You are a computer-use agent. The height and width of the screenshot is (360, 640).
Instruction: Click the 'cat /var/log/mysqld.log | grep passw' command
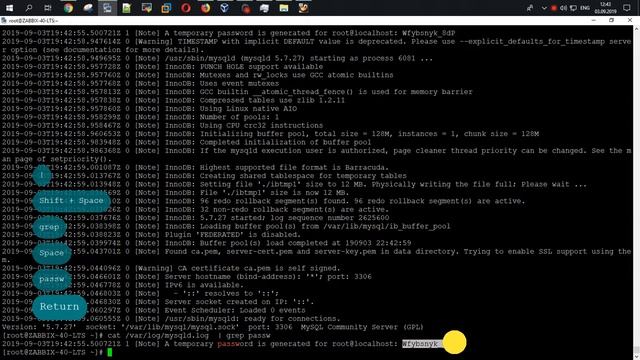pos(189,336)
